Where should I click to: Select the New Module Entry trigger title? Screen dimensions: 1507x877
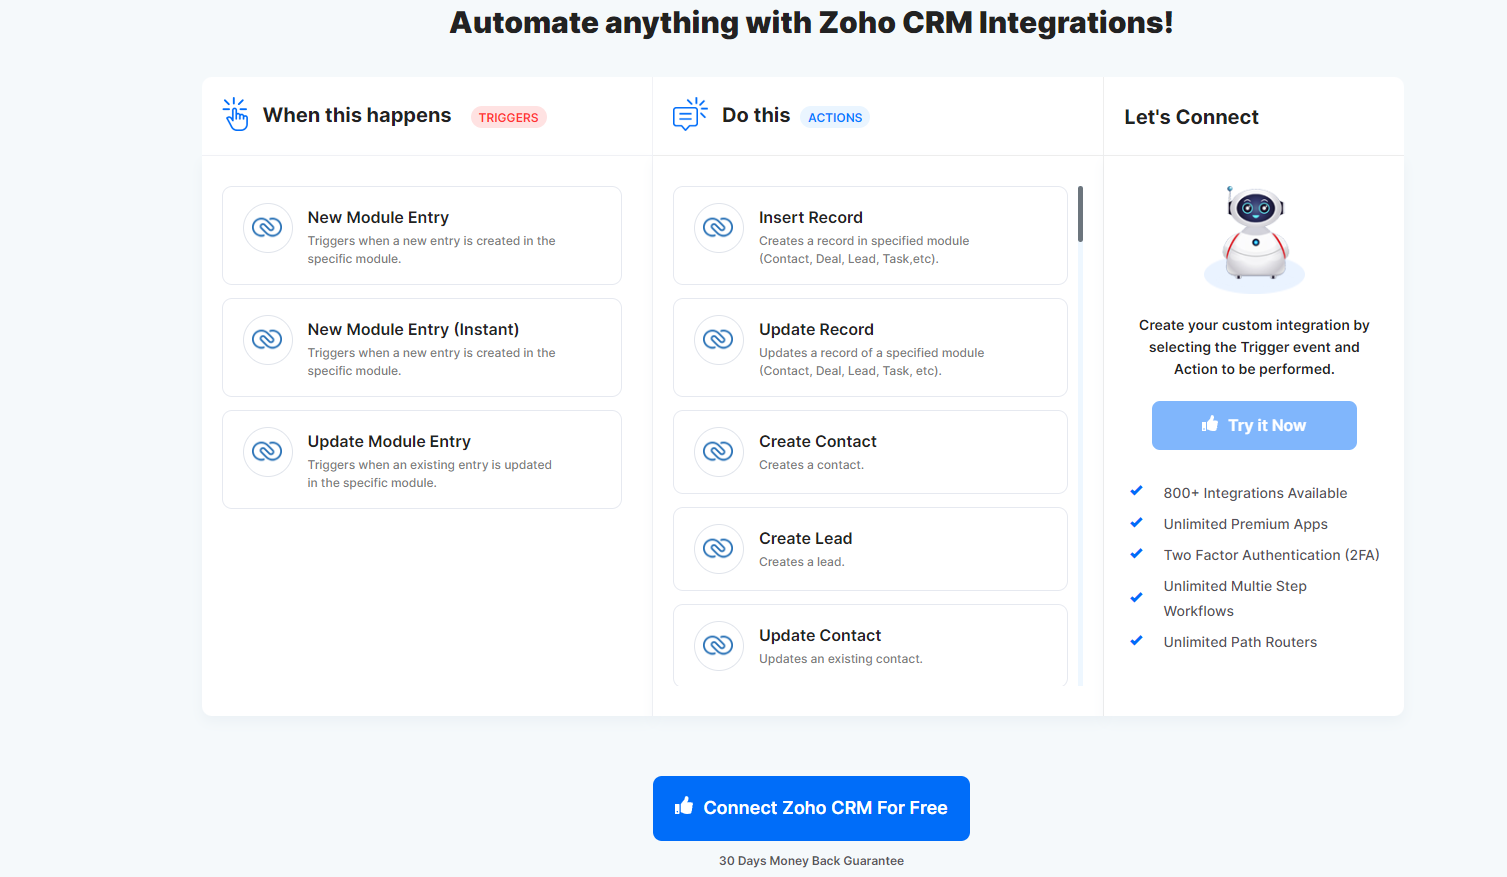tap(378, 217)
